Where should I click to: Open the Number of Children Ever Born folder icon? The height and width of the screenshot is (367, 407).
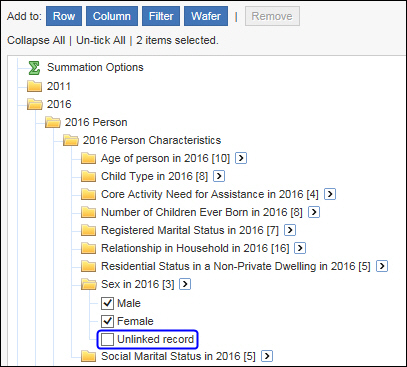88,212
